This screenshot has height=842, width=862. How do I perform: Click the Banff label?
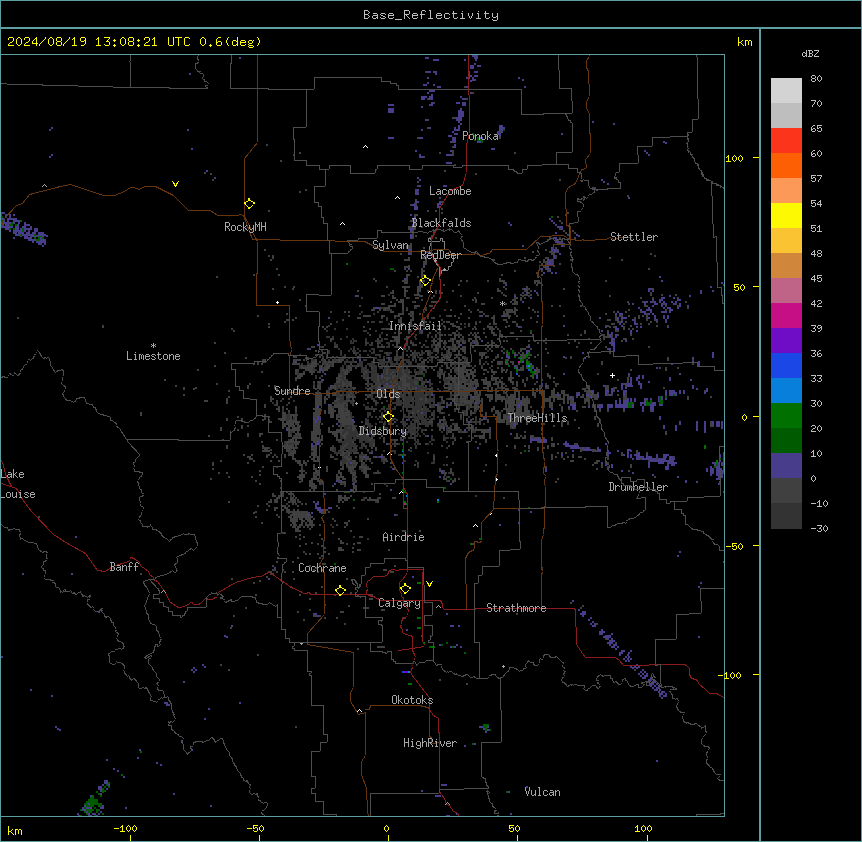click(x=124, y=567)
